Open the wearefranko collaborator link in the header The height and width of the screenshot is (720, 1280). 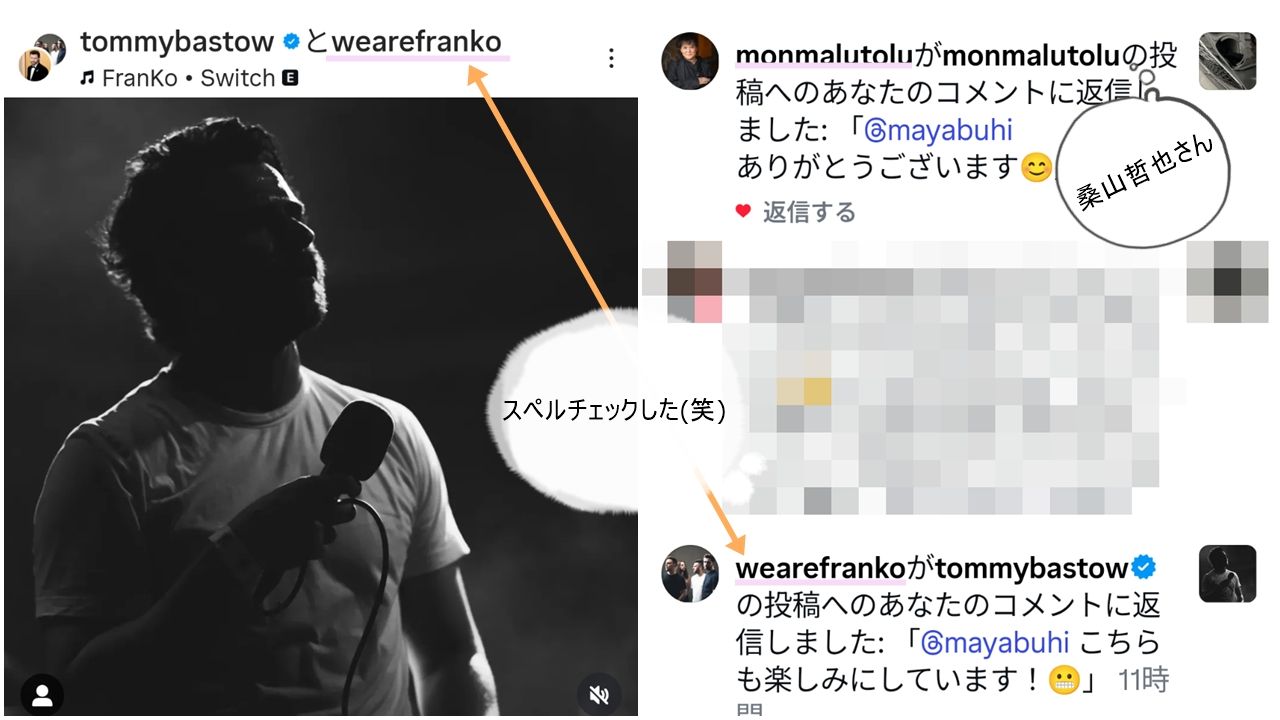tap(416, 42)
